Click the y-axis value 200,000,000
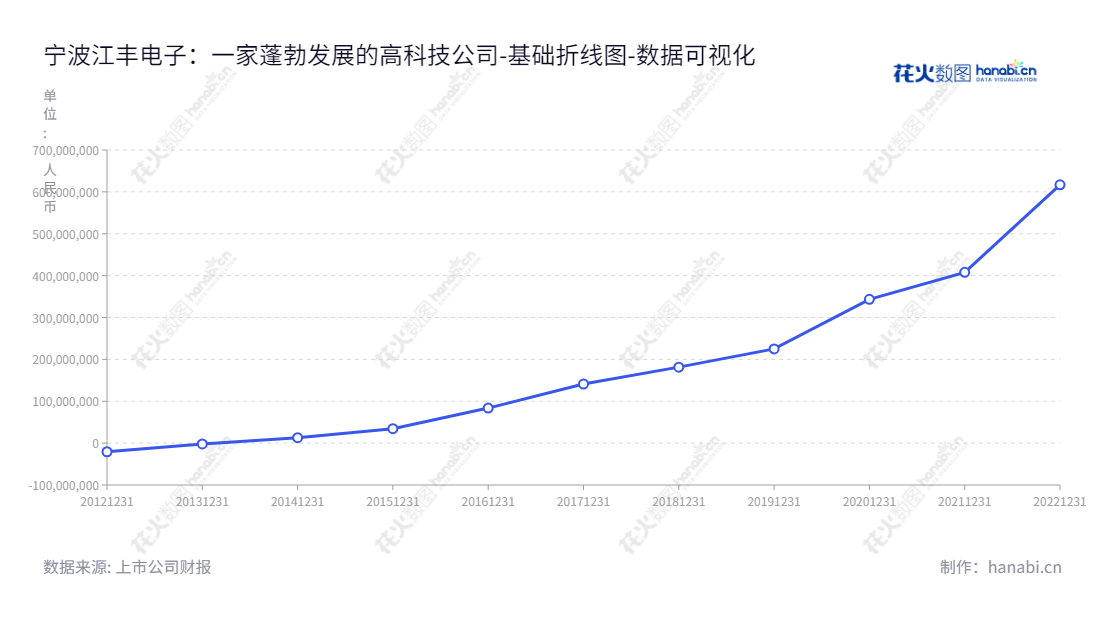Screen dimensions: 1100x620 point(65,360)
